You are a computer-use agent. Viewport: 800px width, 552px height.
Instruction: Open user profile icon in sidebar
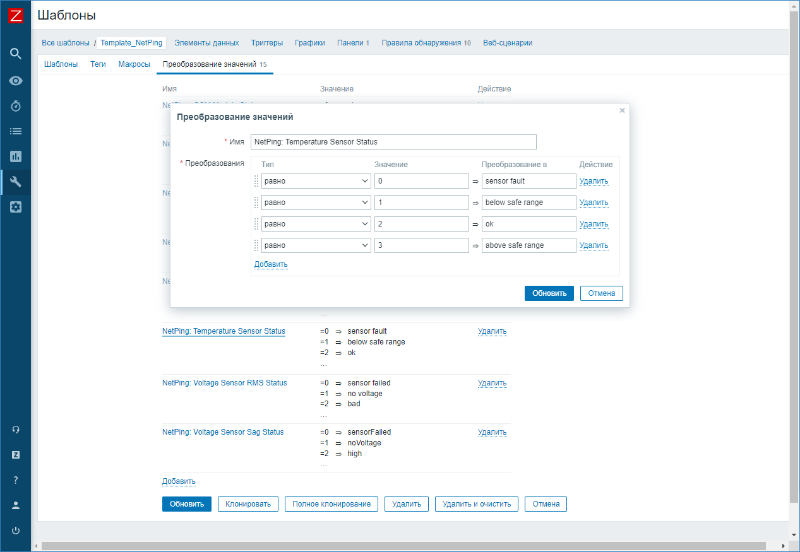point(15,505)
